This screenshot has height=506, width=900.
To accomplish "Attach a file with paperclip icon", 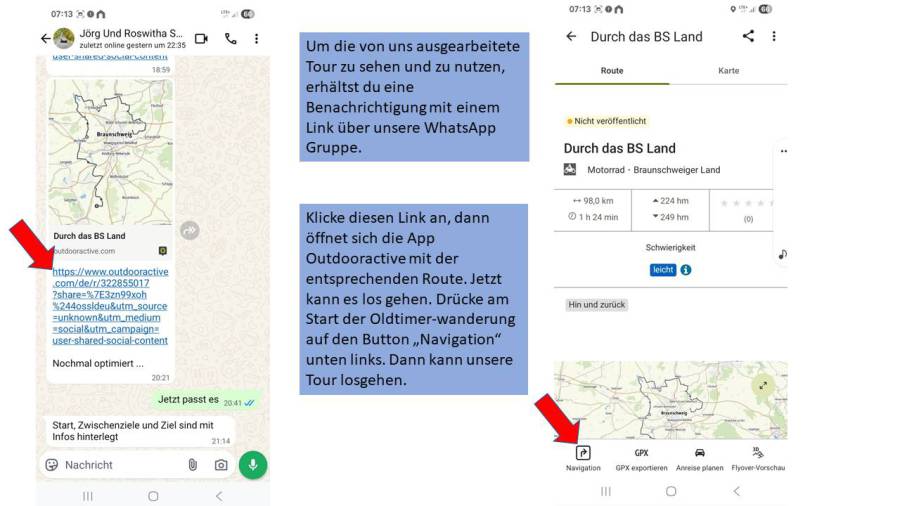I will pyautogui.click(x=193, y=465).
